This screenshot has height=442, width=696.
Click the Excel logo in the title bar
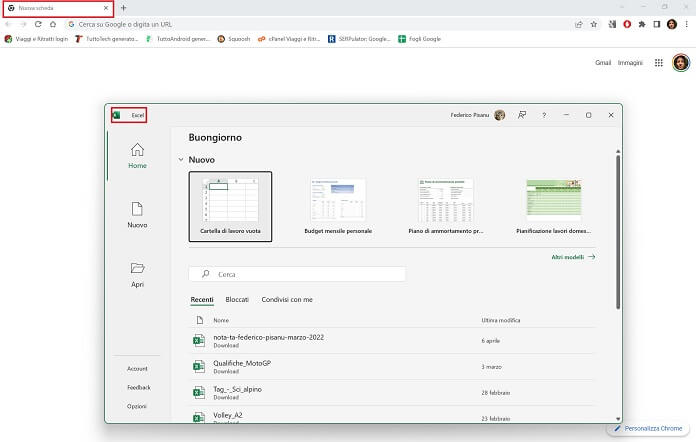116,115
